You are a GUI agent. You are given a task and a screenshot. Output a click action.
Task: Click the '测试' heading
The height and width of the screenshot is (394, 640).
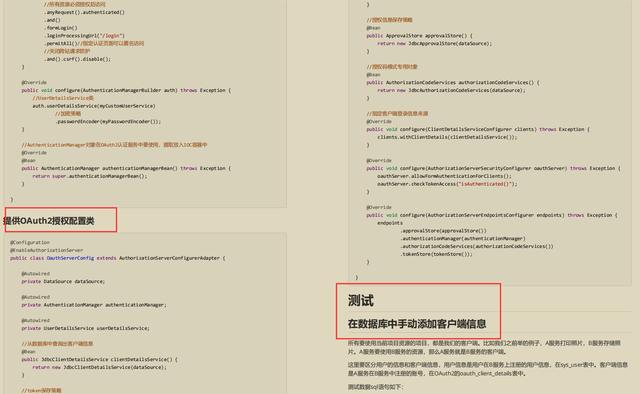pyautogui.click(x=361, y=301)
